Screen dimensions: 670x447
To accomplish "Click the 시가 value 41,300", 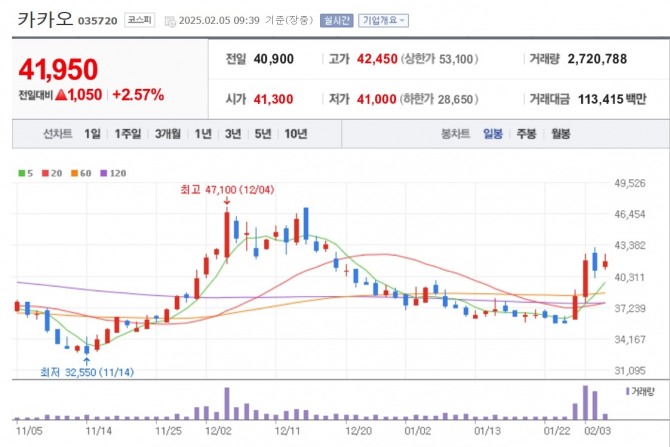I will [273, 99].
